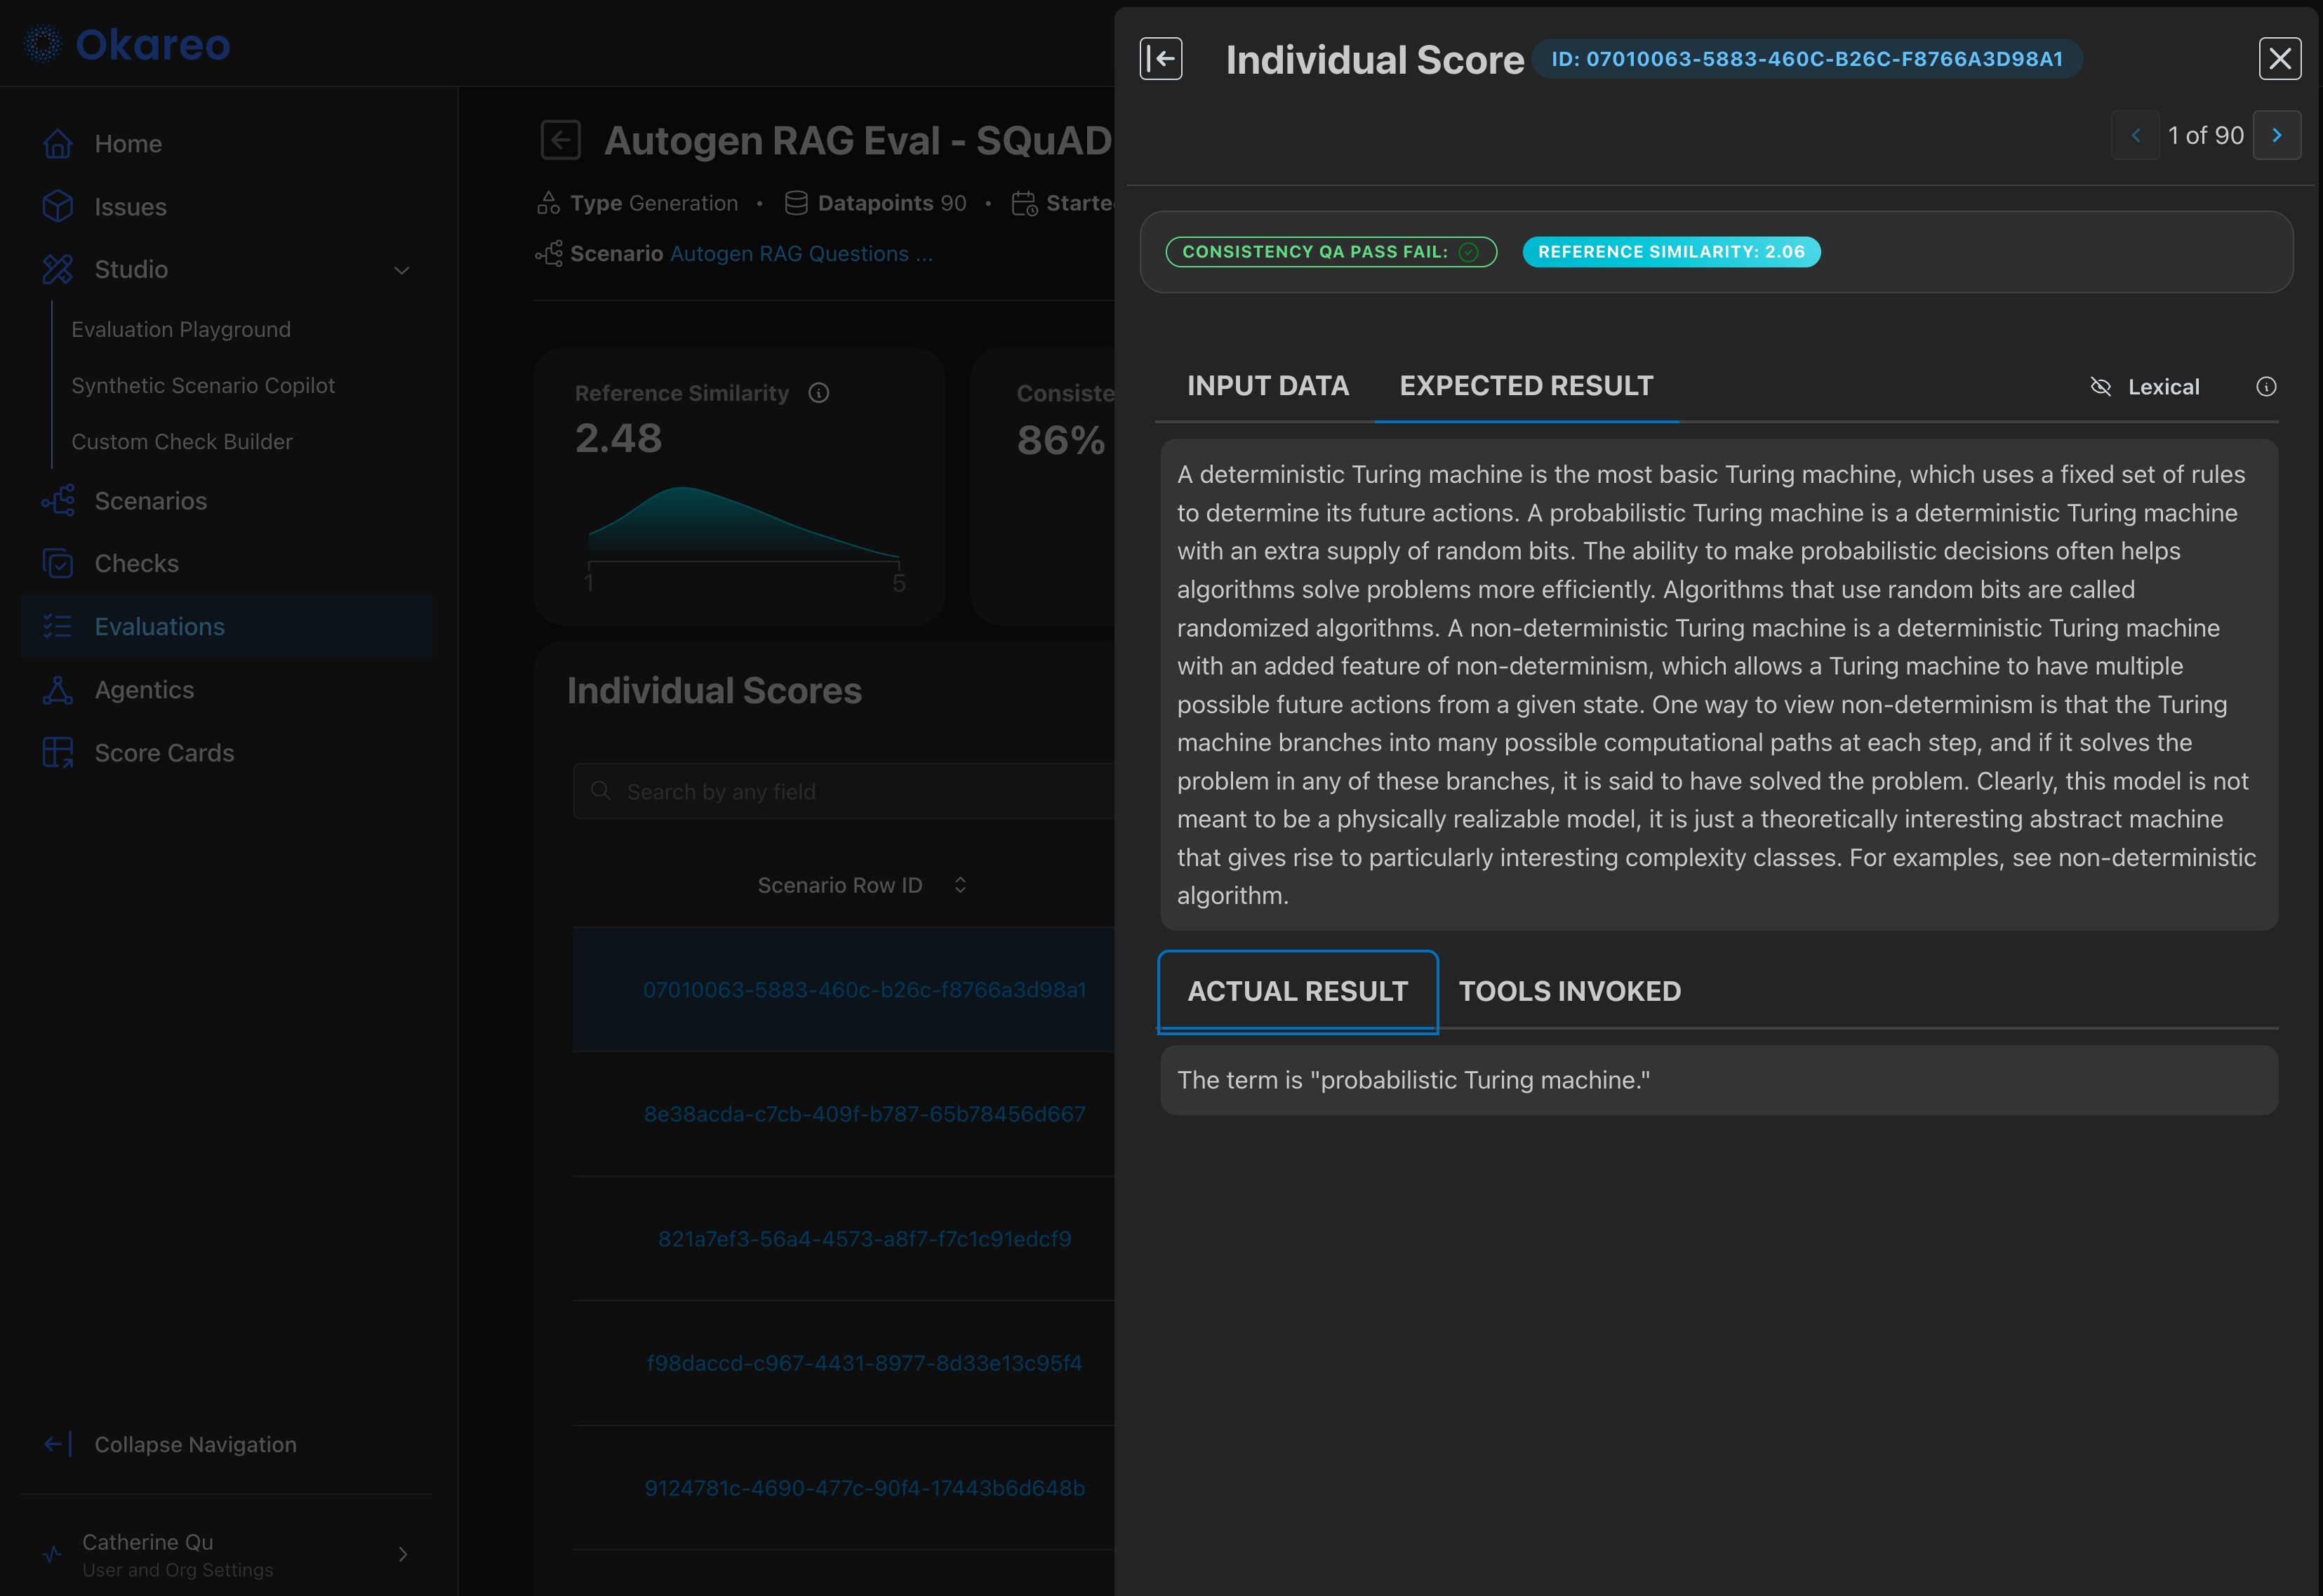Expand Catherine Qu user settings arrow
Image resolution: width=2323 pixels, height=1596 pixels.
402,1554
